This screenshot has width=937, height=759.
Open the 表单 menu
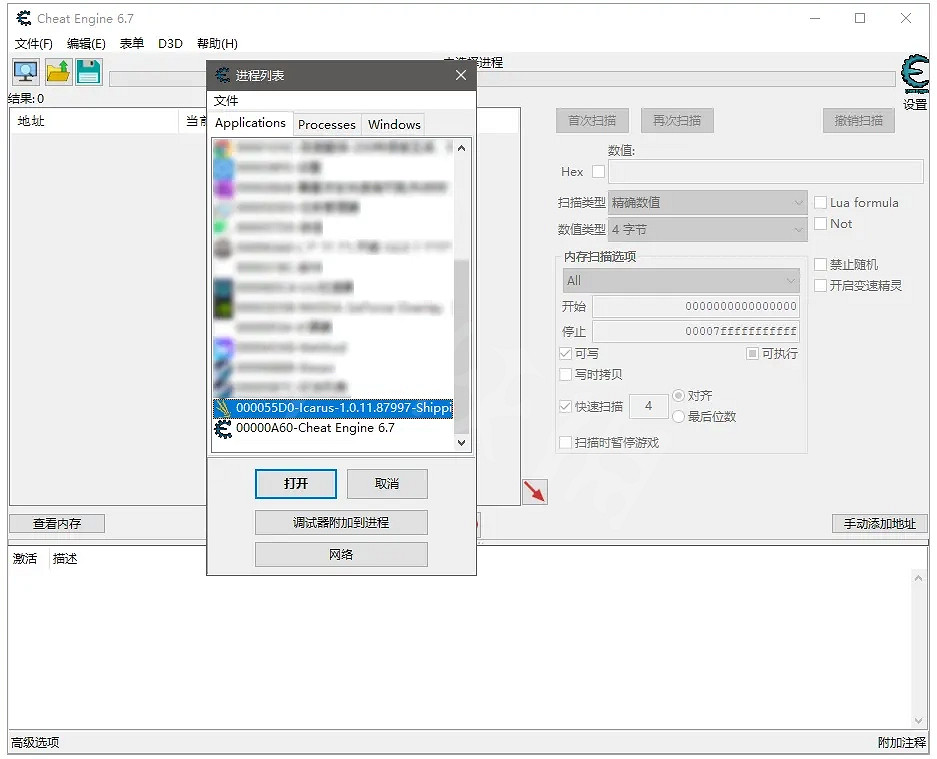132,44
